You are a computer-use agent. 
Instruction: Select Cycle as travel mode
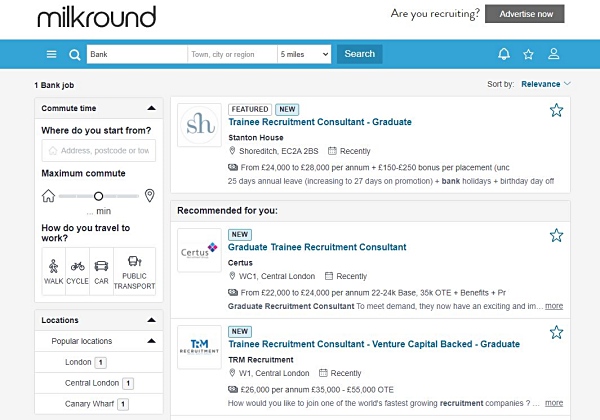tap(77, 271)
